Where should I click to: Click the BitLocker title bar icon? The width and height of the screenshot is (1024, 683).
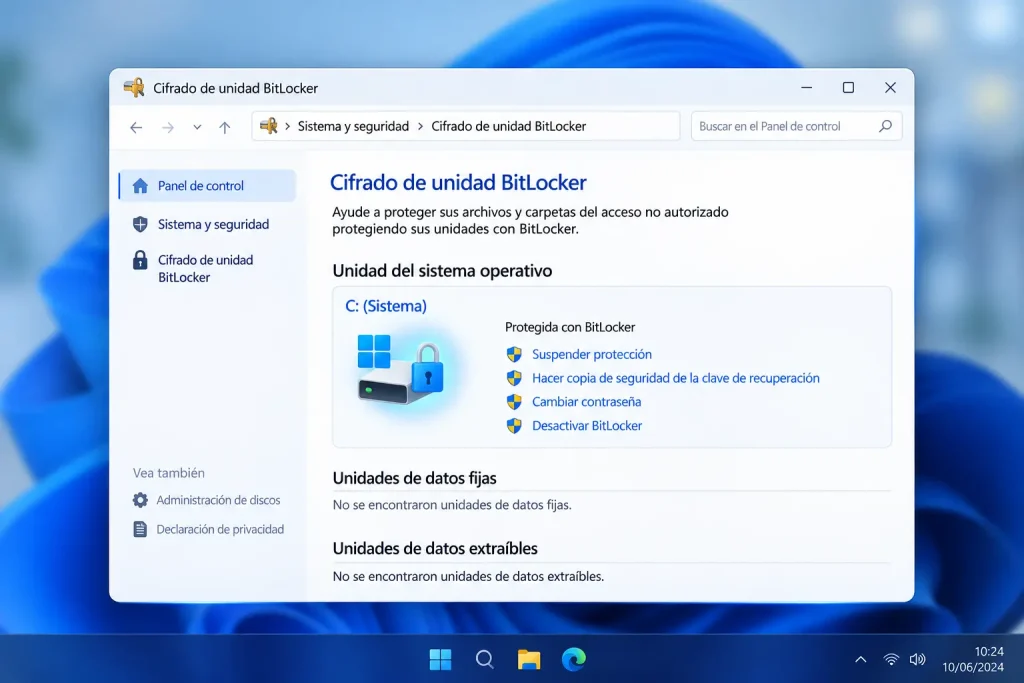point(134,87)
